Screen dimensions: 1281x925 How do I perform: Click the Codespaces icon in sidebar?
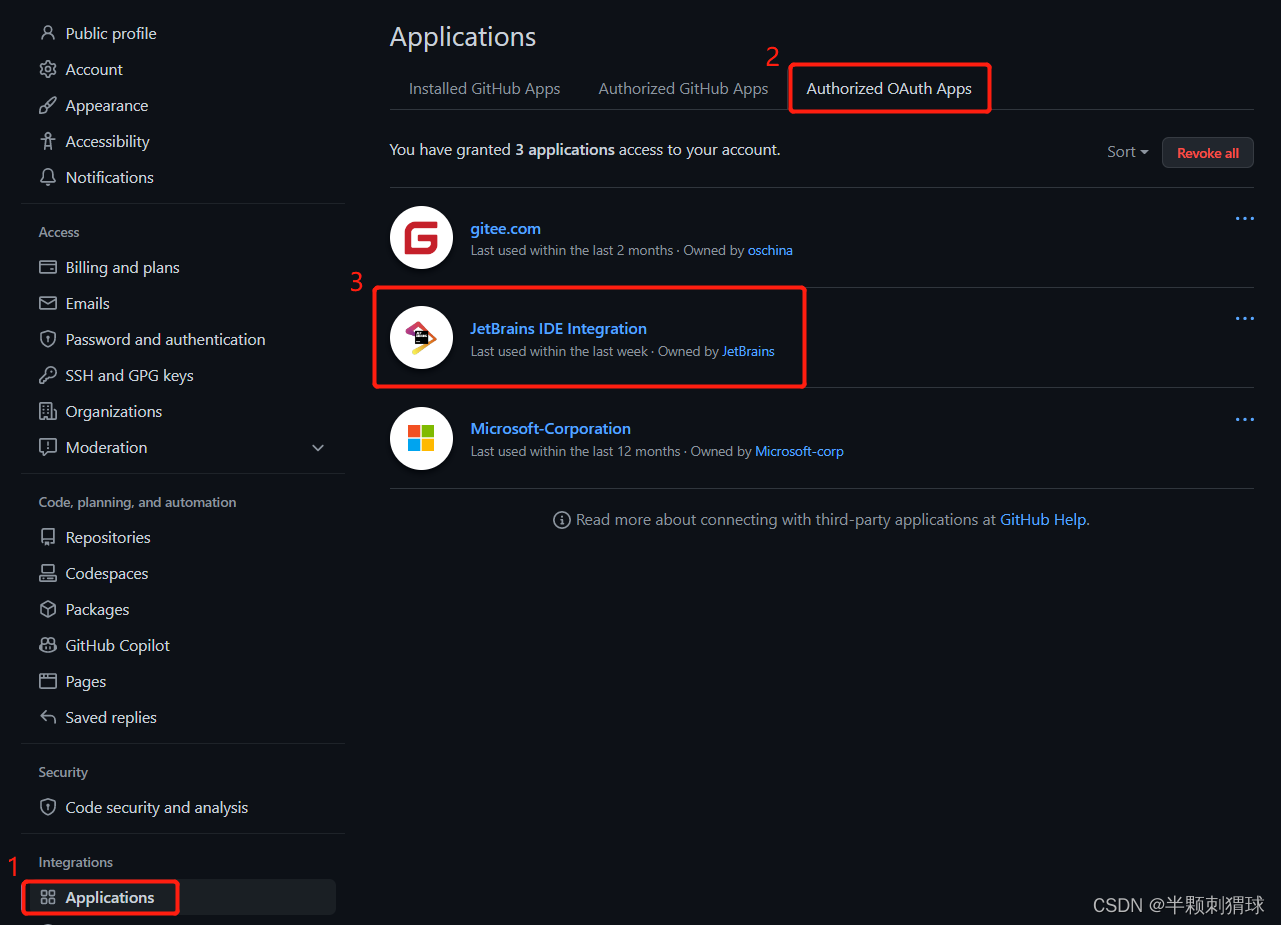[48, 573]
